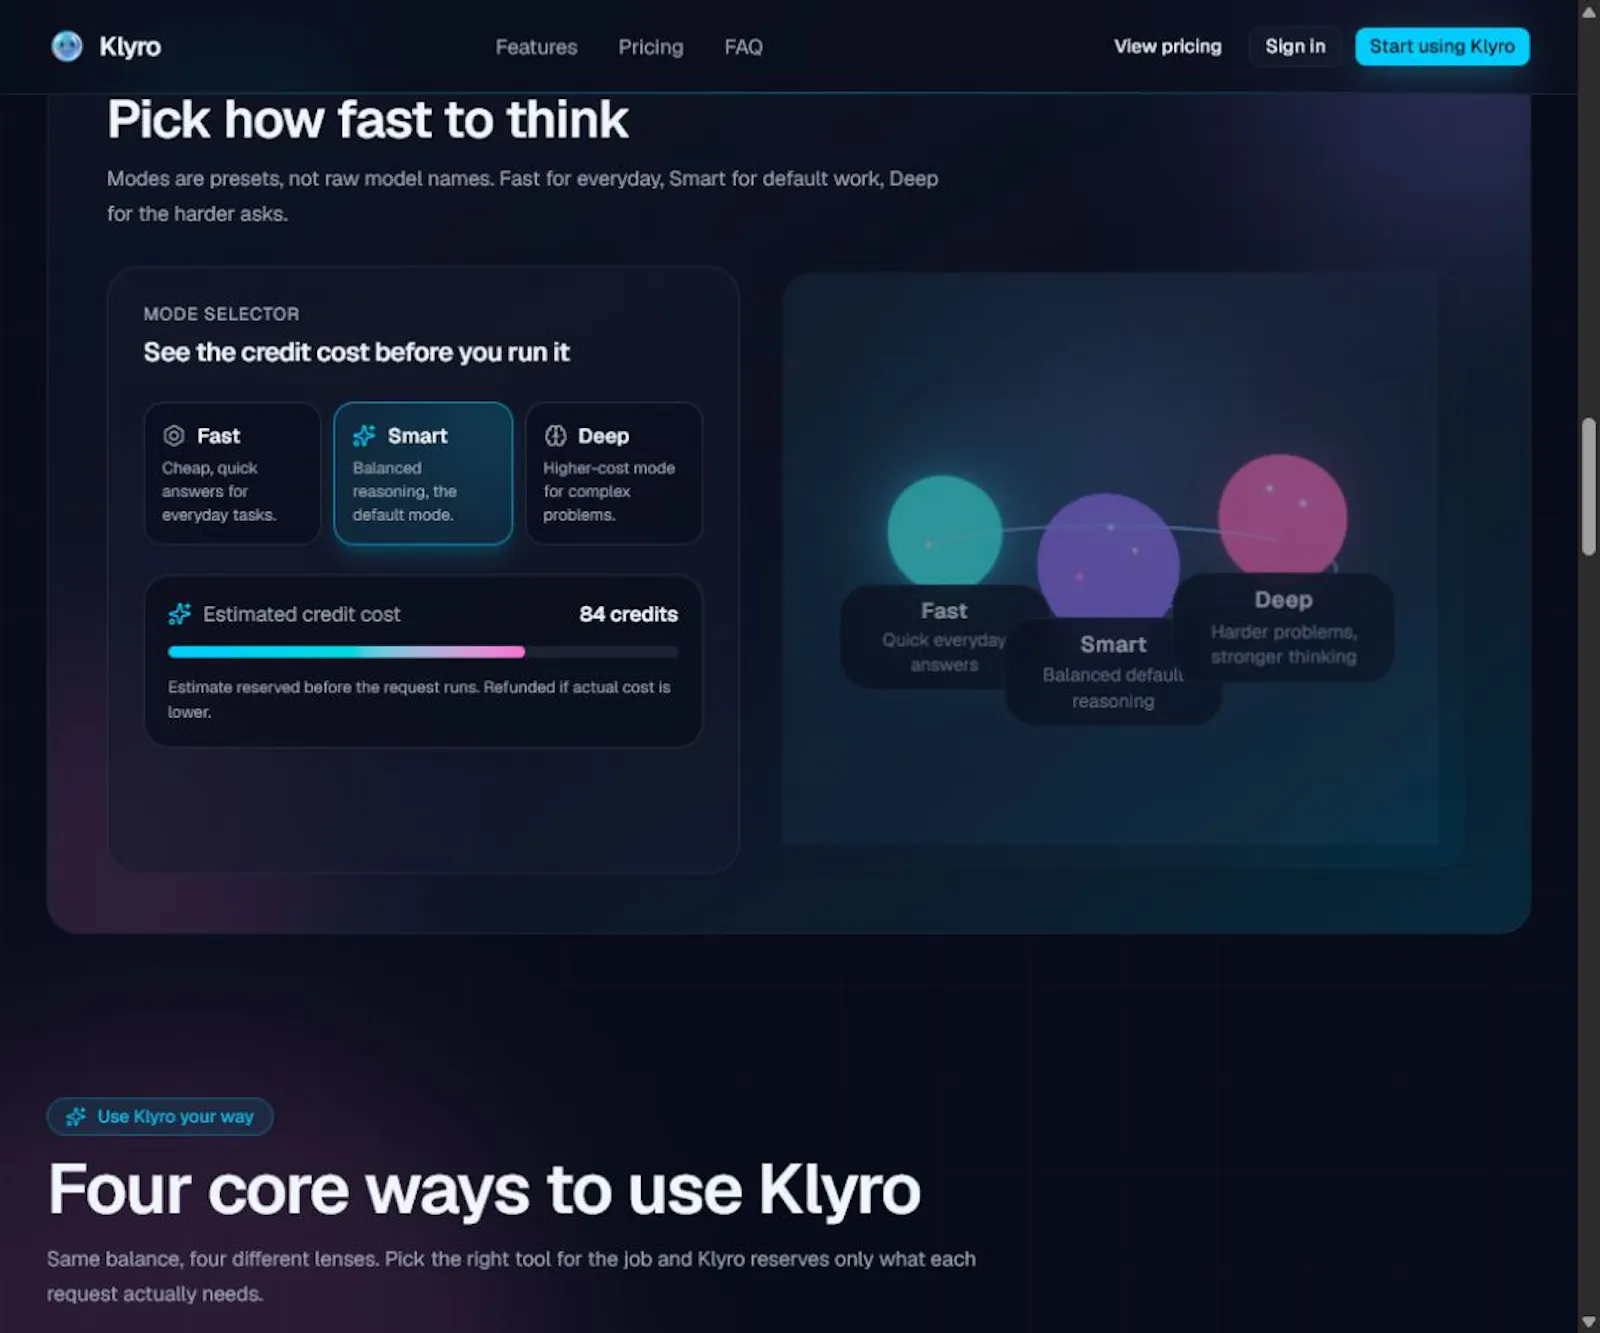Image resolution: width=1600 pixels, height=1333 pixels.
Task: Click the View pricing link
Action: (x=1168, y=46)
